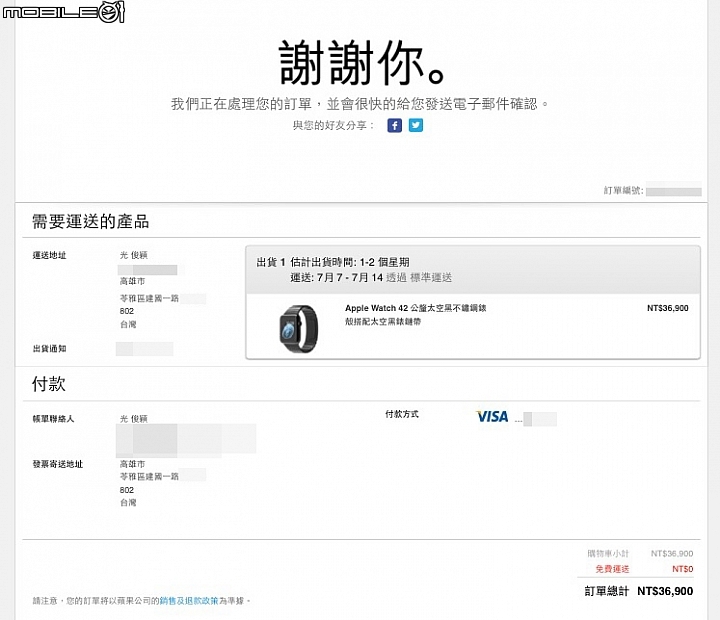Image resolution: width=720 pixels, height=620 pixels.
Task: Click the 免費運送 label
Action: tap(612, 569)
